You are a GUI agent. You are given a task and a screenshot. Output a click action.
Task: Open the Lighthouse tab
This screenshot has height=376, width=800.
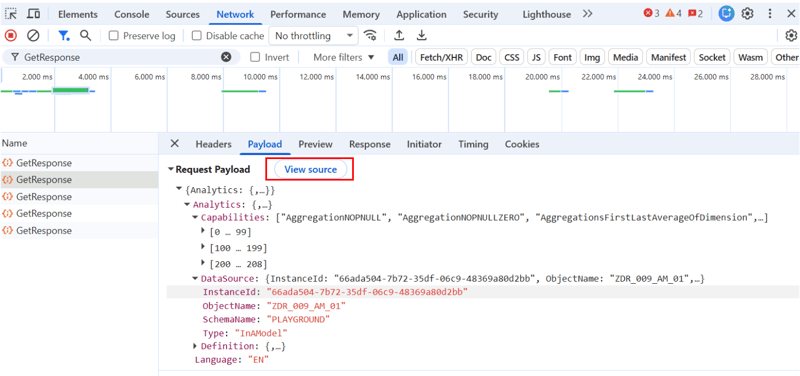point(546,14)
